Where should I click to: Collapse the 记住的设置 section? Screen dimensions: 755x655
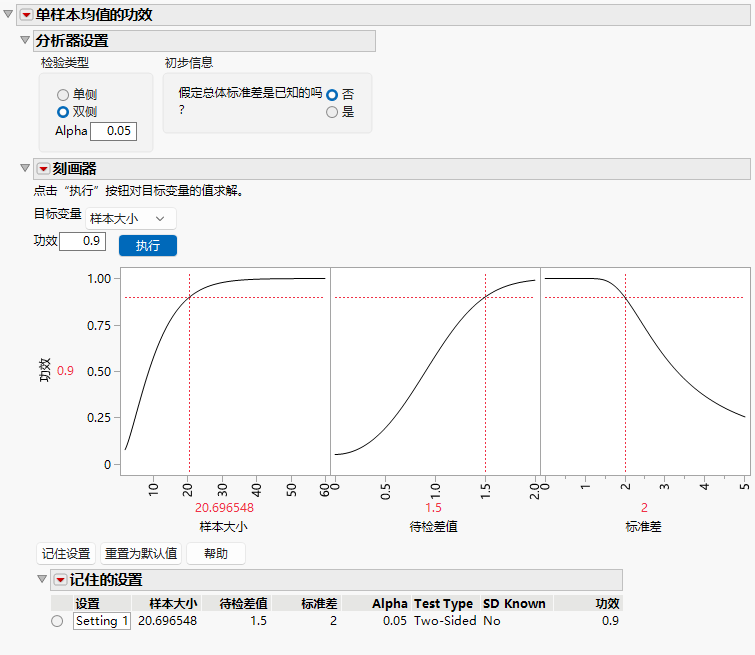[42, 579]
